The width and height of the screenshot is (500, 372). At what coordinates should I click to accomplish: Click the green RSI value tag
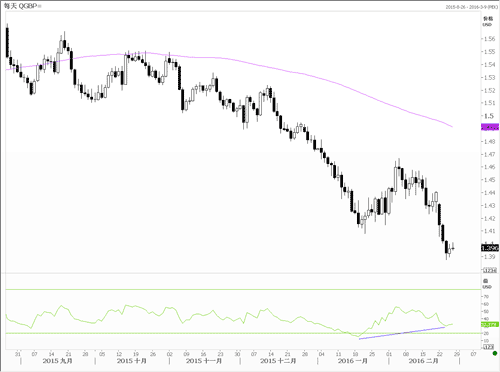pyautogui.click(x=490, y=324)
